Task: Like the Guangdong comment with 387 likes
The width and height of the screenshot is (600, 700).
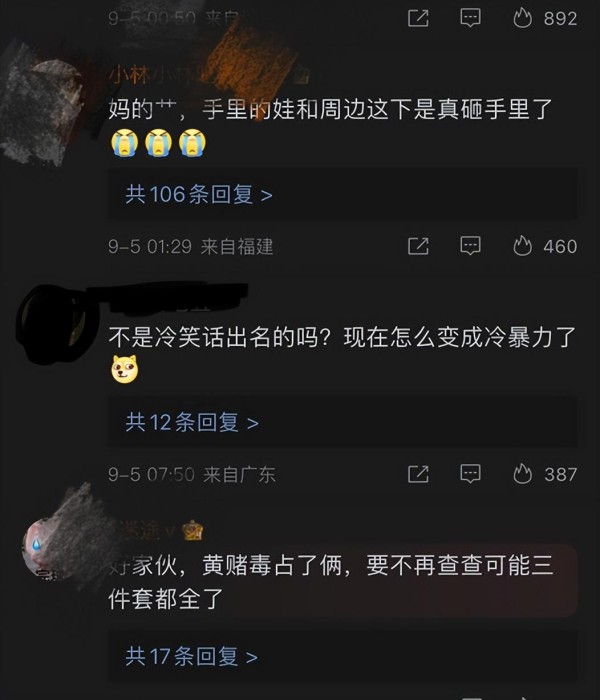Action: point(544,474)
